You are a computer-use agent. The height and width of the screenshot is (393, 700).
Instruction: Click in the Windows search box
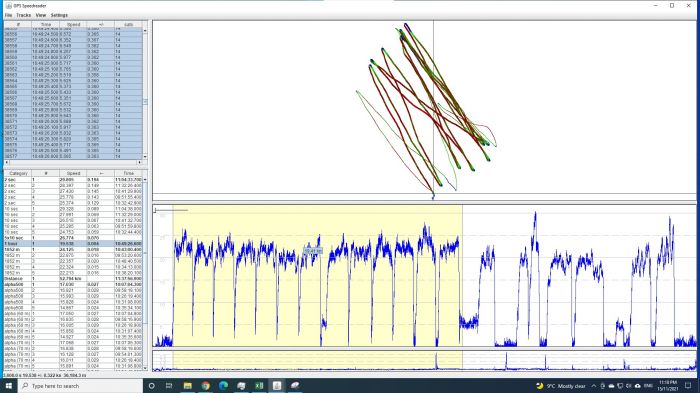coord(80,385)
